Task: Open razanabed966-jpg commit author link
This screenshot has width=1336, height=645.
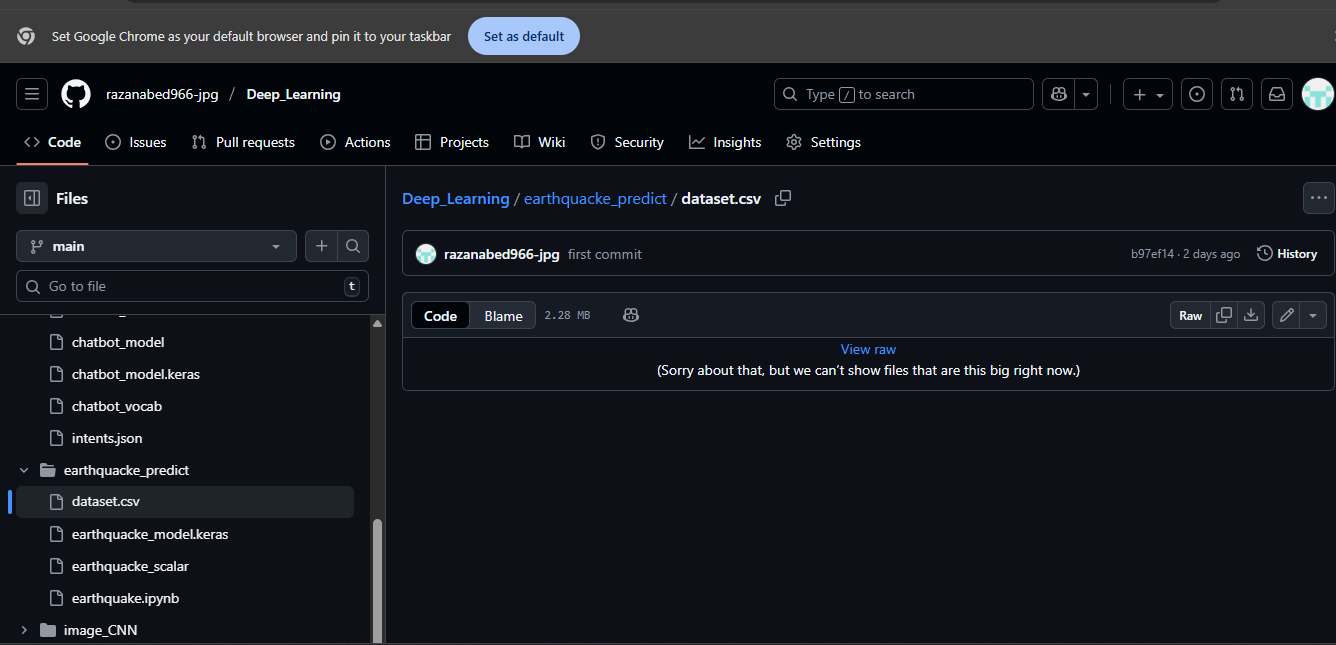Action: [x=501, y=254]
